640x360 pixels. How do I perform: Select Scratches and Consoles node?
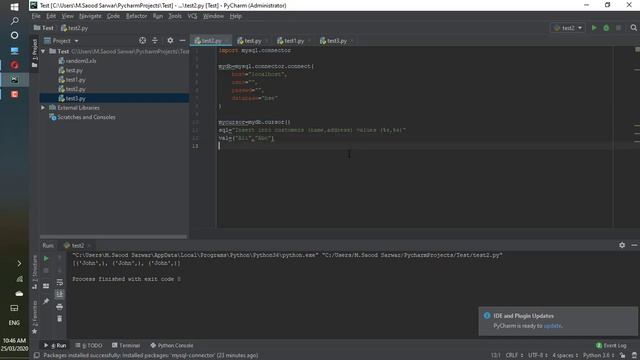[x=82, y=117]
